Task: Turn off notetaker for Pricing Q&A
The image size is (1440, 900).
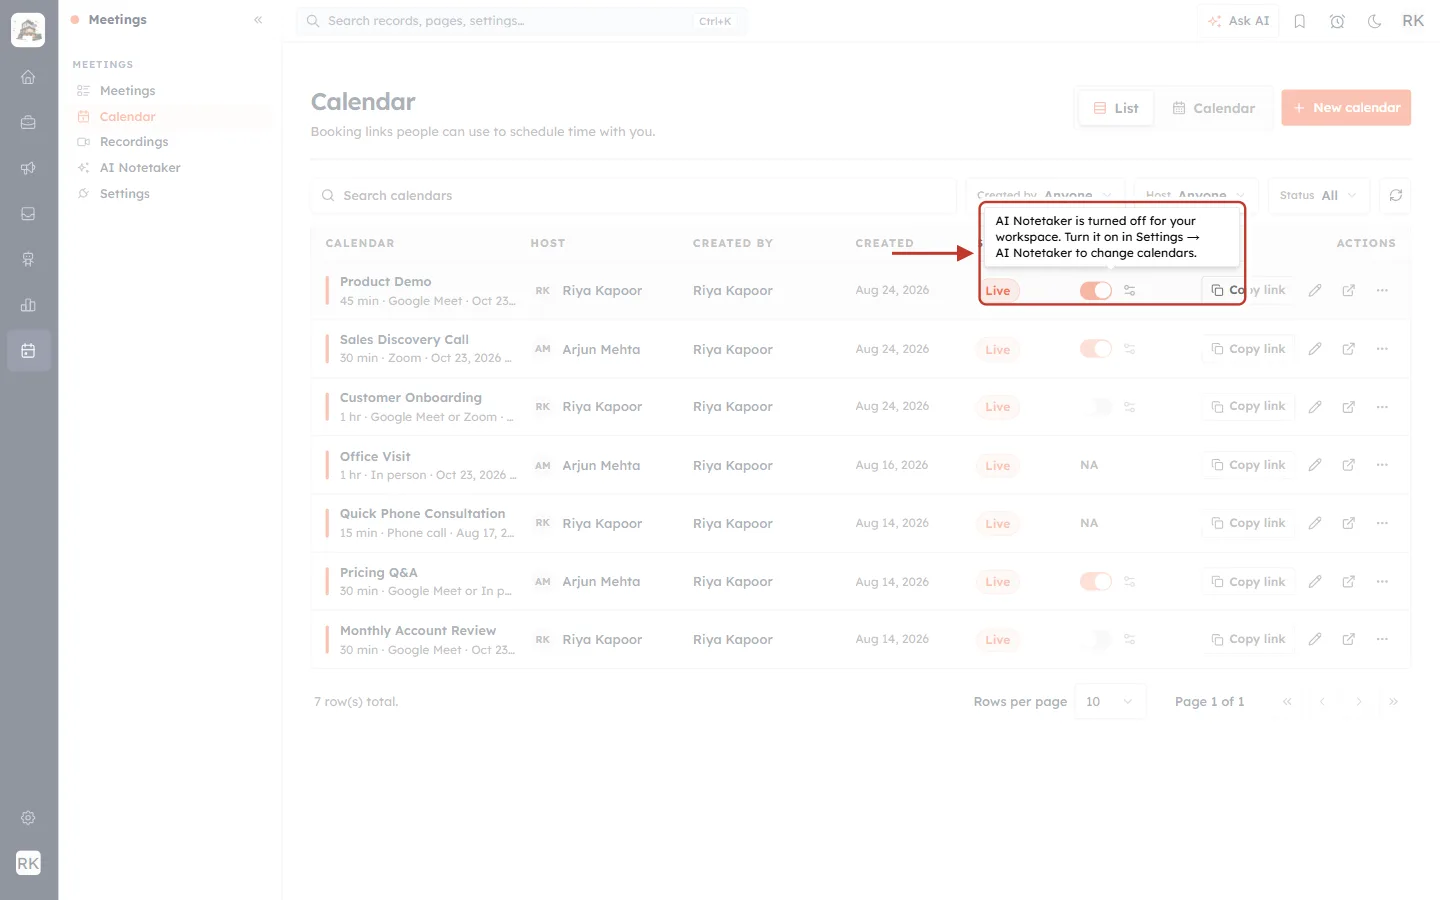Action: pyautogui.click(x=1096, y=581)
